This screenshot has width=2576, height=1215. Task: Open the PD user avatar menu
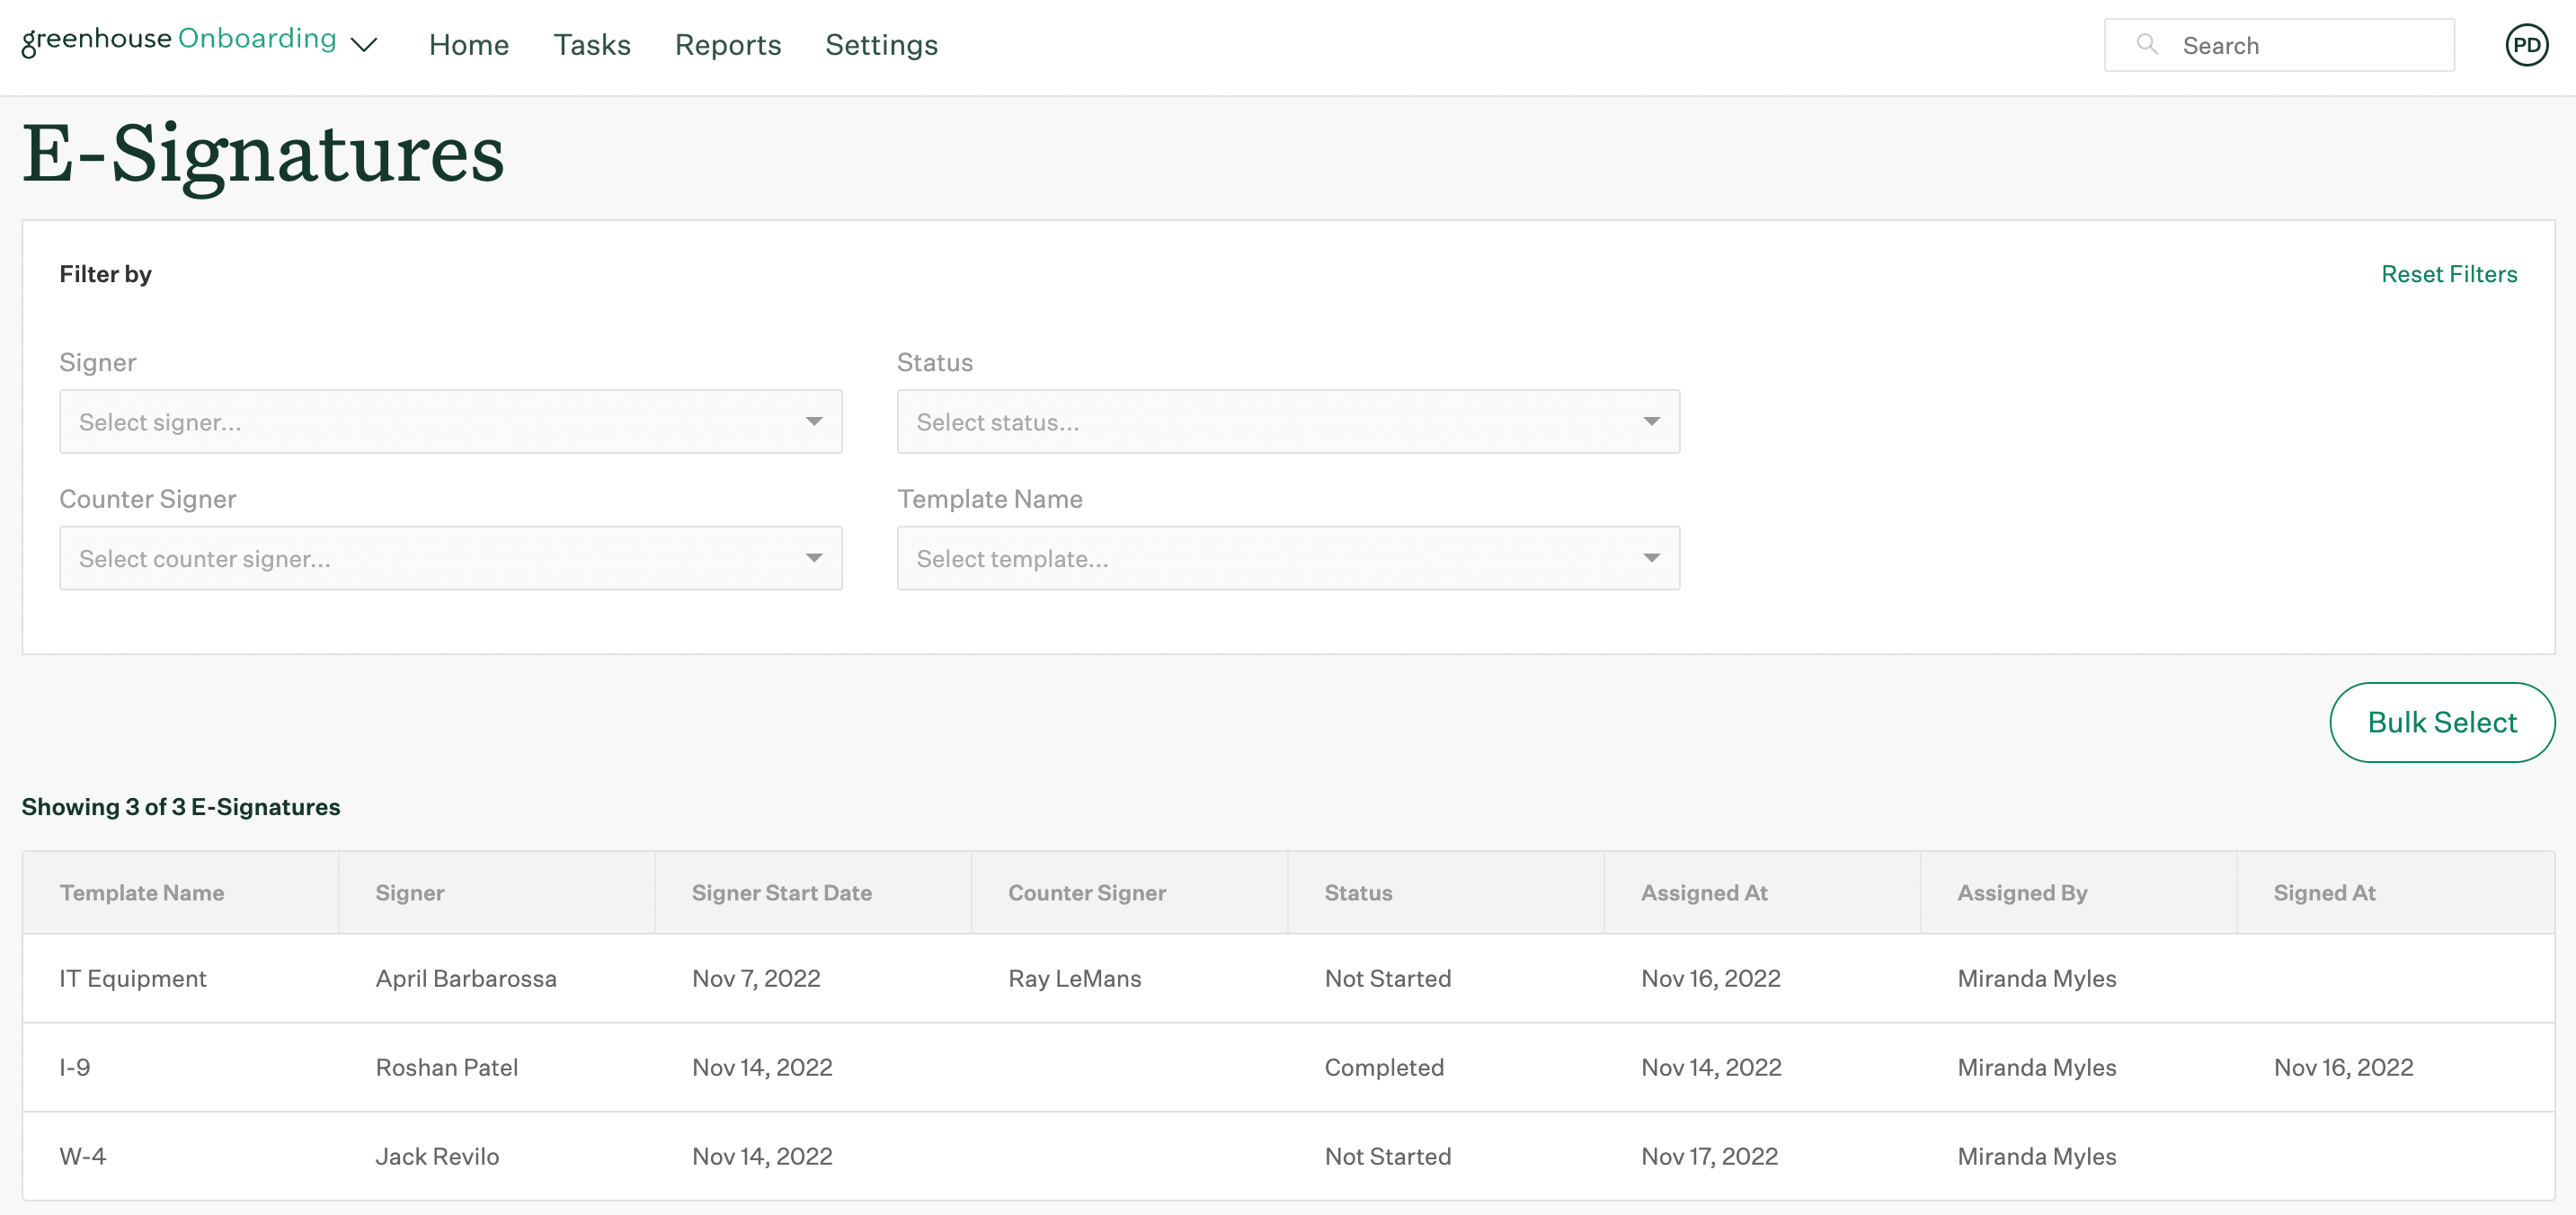[x=2526, y=45]
